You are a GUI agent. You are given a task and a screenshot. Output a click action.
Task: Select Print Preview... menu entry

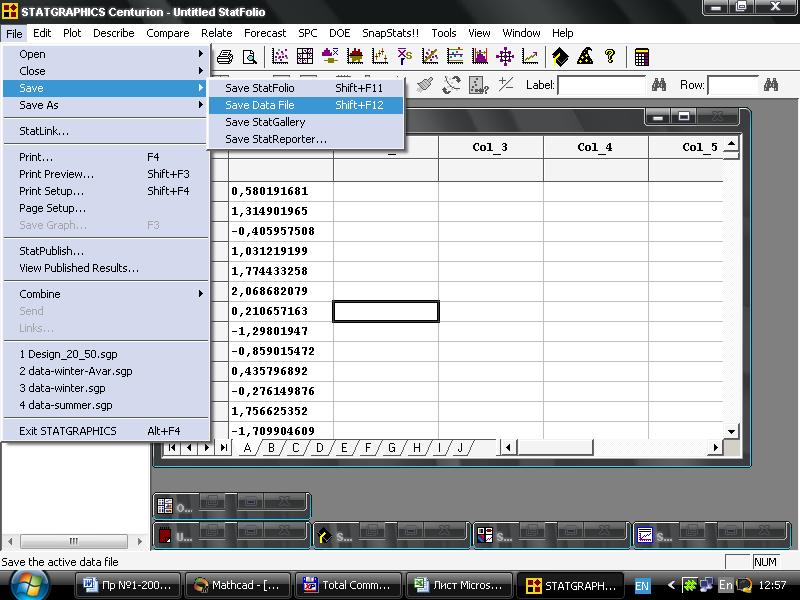tap(106, 174)
